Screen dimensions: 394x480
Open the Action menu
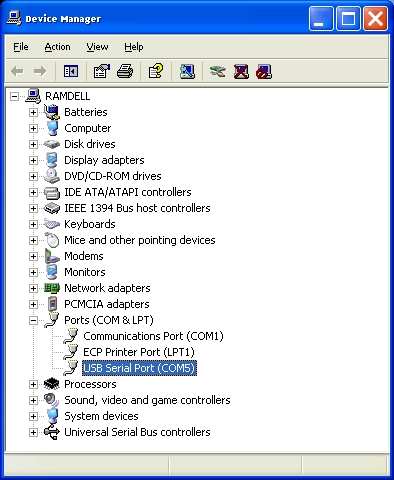(57, 47)
